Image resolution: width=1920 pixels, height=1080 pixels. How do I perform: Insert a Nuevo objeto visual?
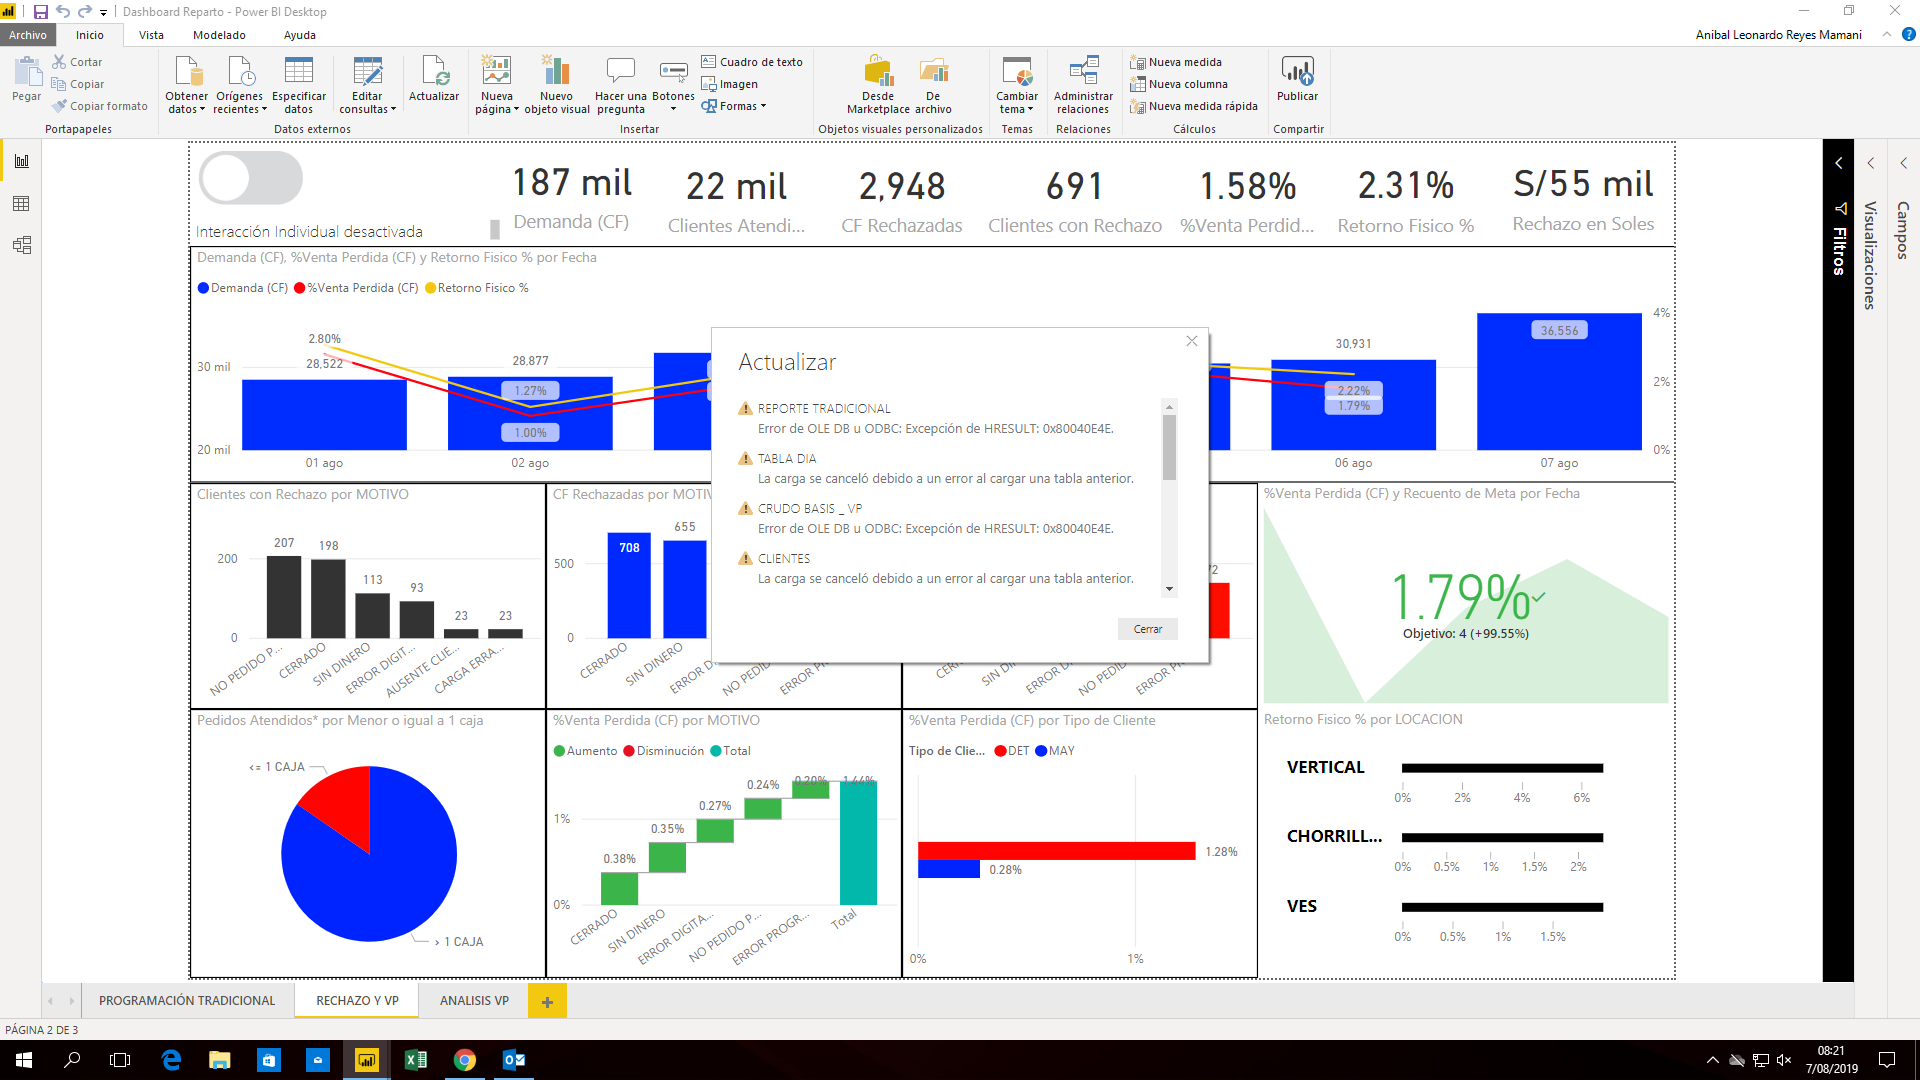coord(557,85)
